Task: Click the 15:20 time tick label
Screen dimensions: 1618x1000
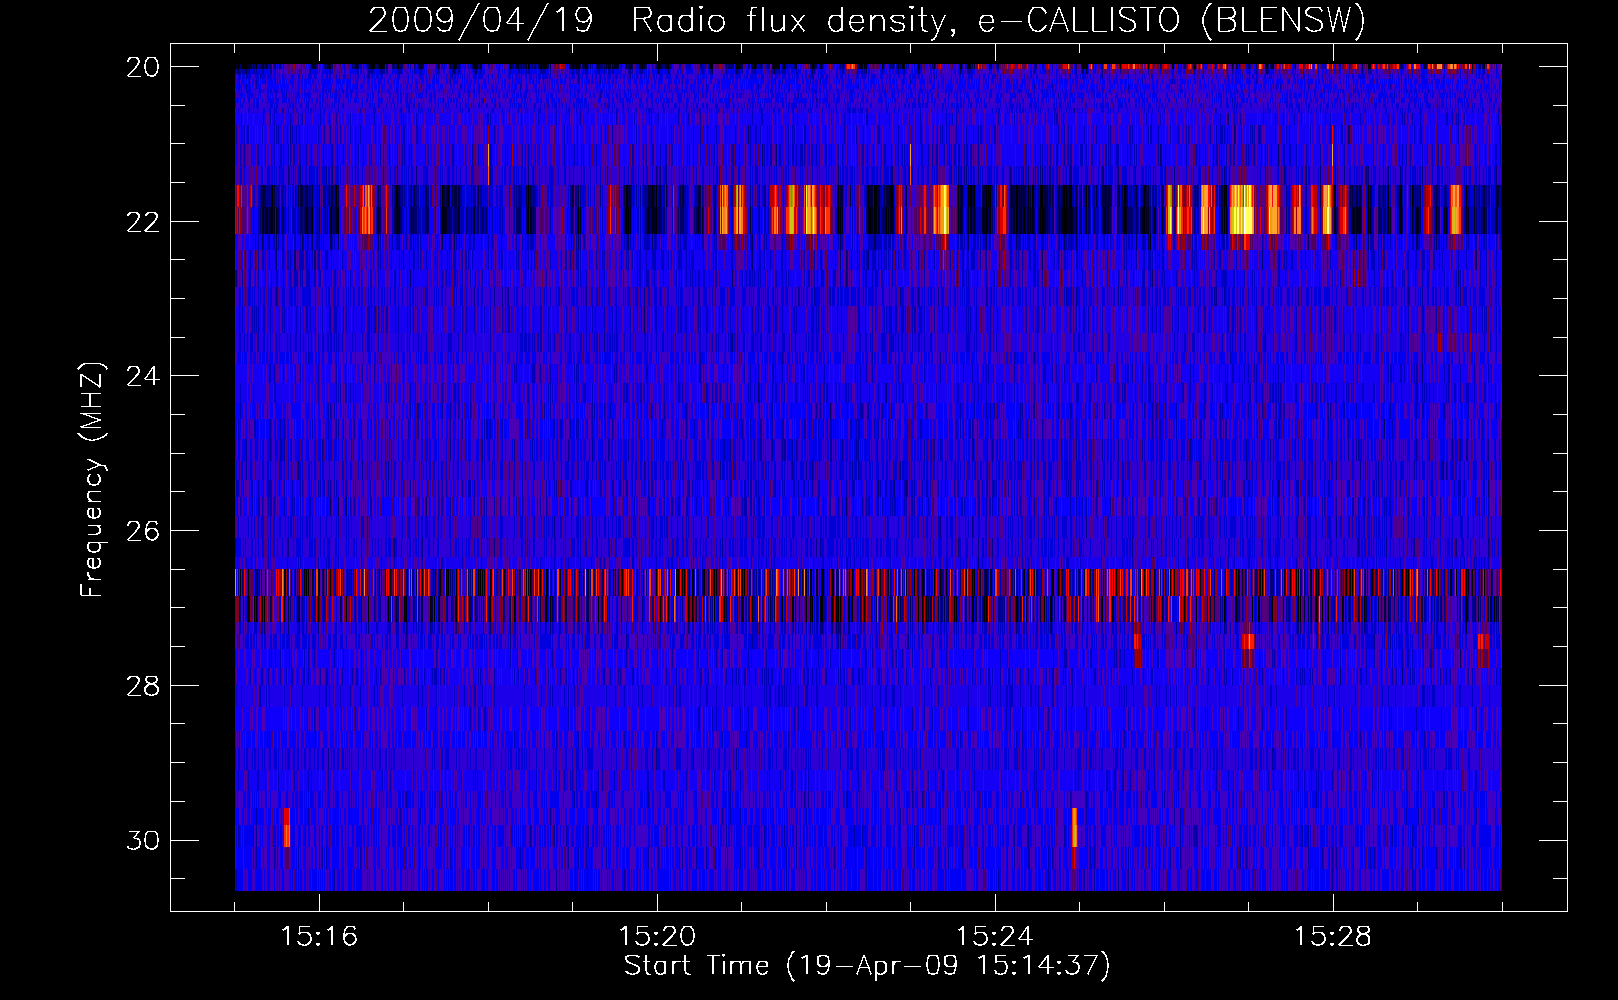Action: tap(657, 937)
